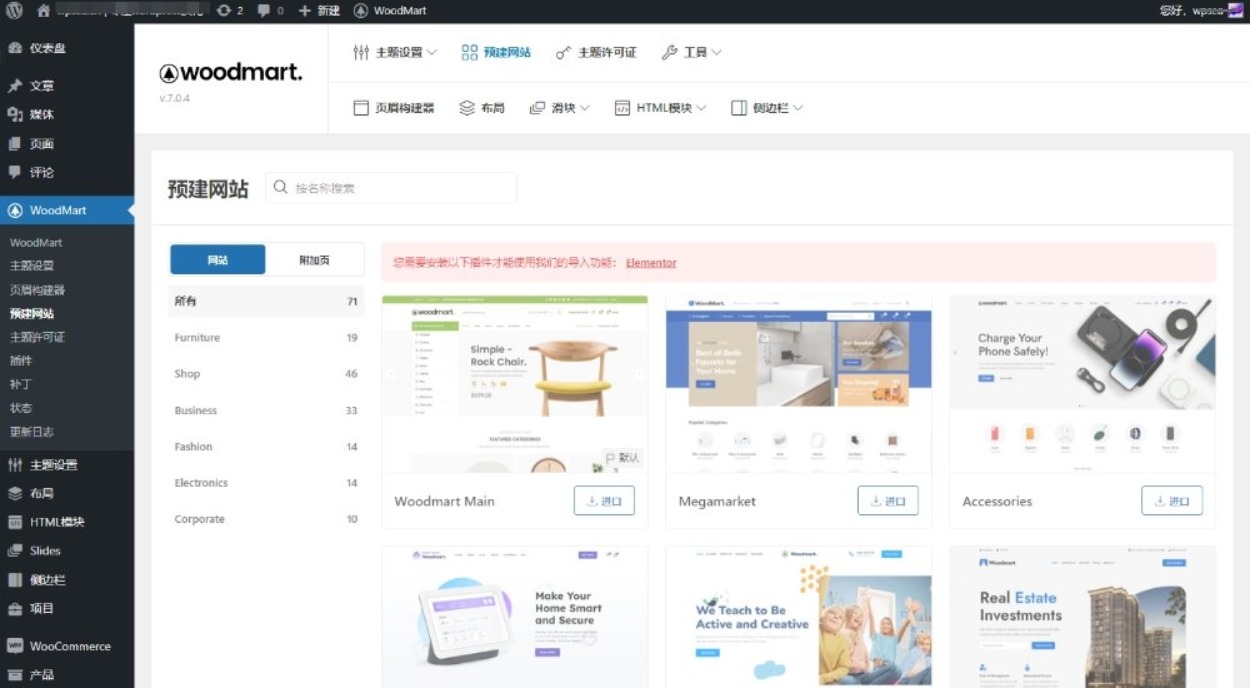Open WoodMart submenu entry in sidebar
Viewport: 1250px width, 688px height.
[x=36, y=243]
